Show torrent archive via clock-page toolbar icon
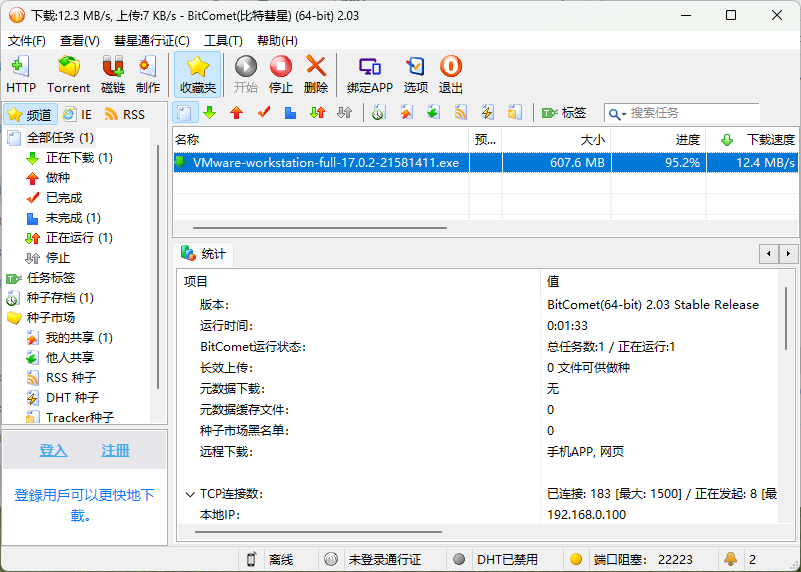This screenshot has width=801, height=572. point(379,112)
